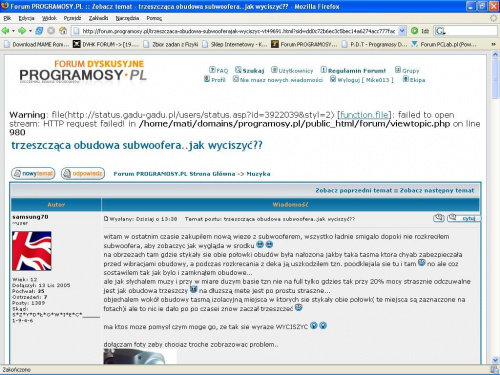The height and width of the screenshot is (375, 500).
Task: Click the vertical scrollbar down arrow
Action: 495,360
